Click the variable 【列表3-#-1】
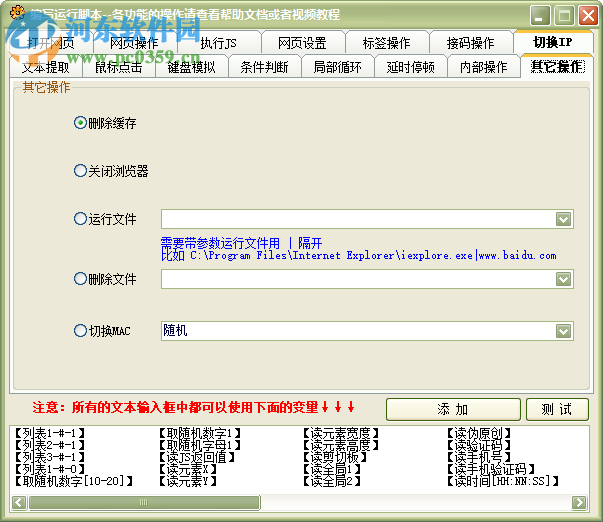This screenshot has width=603, height=522. [49, 457]
